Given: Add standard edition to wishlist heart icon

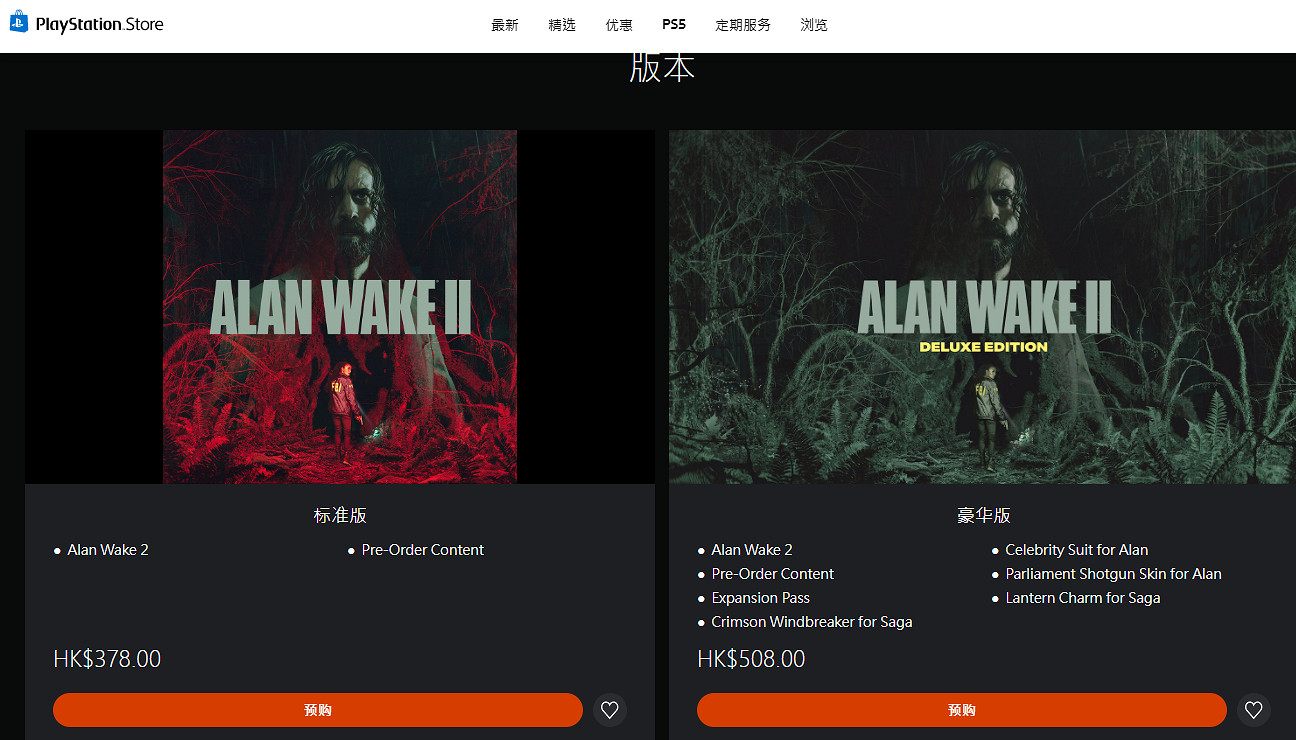Looking at the screenshot, I should (x=610, y=710).
